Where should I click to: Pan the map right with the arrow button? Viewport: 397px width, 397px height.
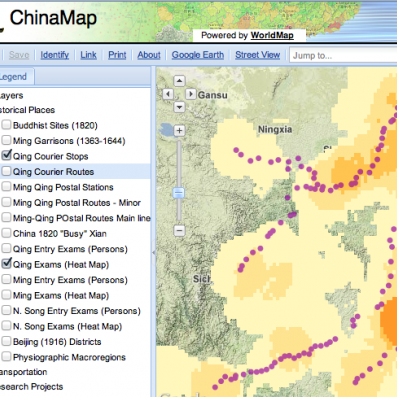(x=190, y=94)
